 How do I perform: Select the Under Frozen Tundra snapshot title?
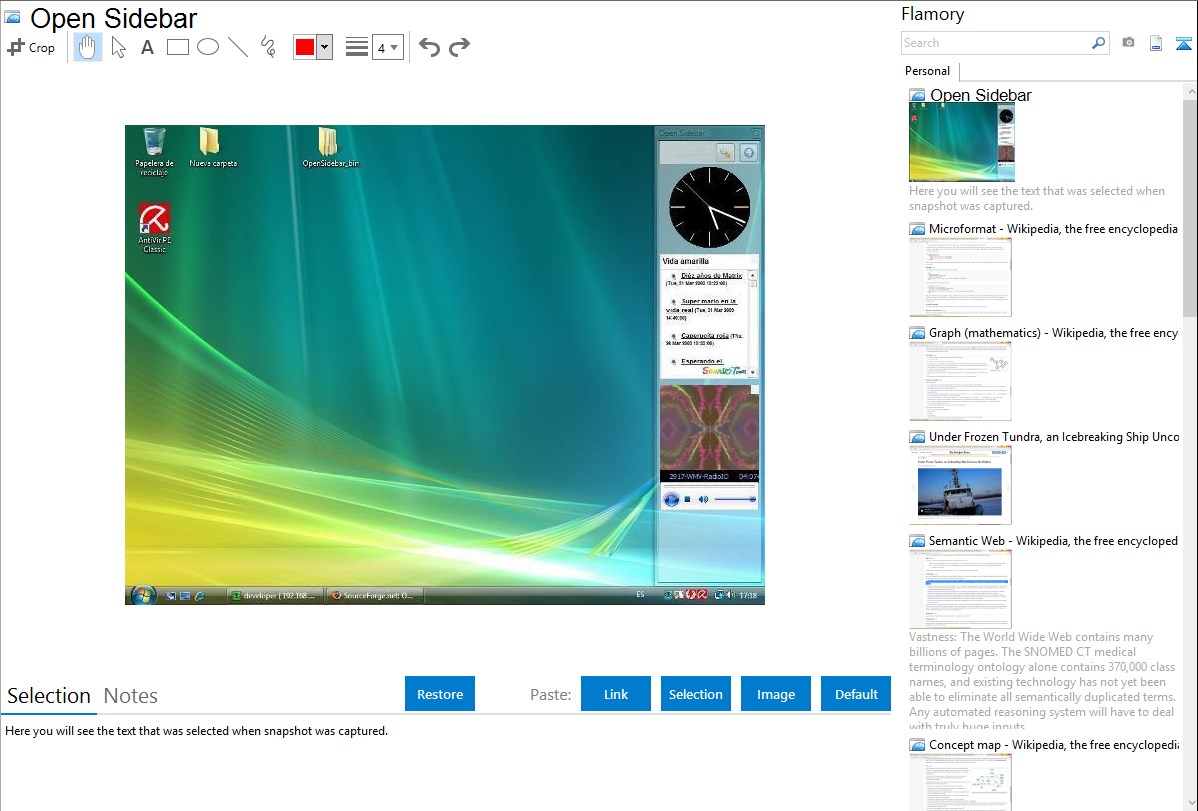coord(1054,436)
